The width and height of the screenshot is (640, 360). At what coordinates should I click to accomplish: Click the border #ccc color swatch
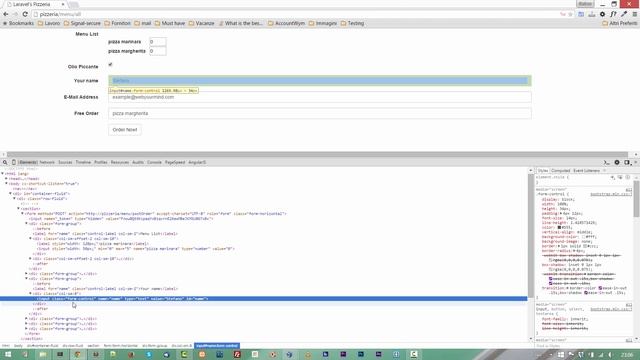(584, 246)
